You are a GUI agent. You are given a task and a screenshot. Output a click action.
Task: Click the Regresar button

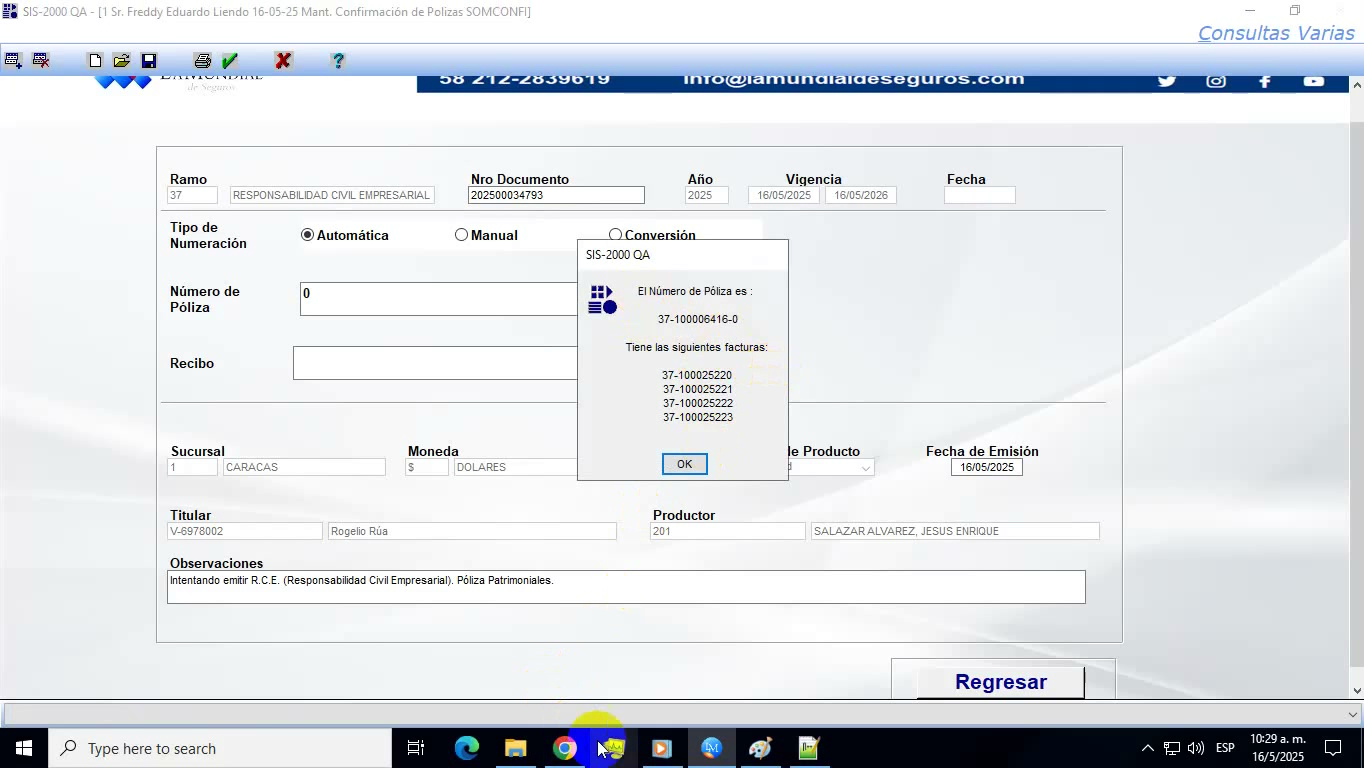coord(1000,682)
